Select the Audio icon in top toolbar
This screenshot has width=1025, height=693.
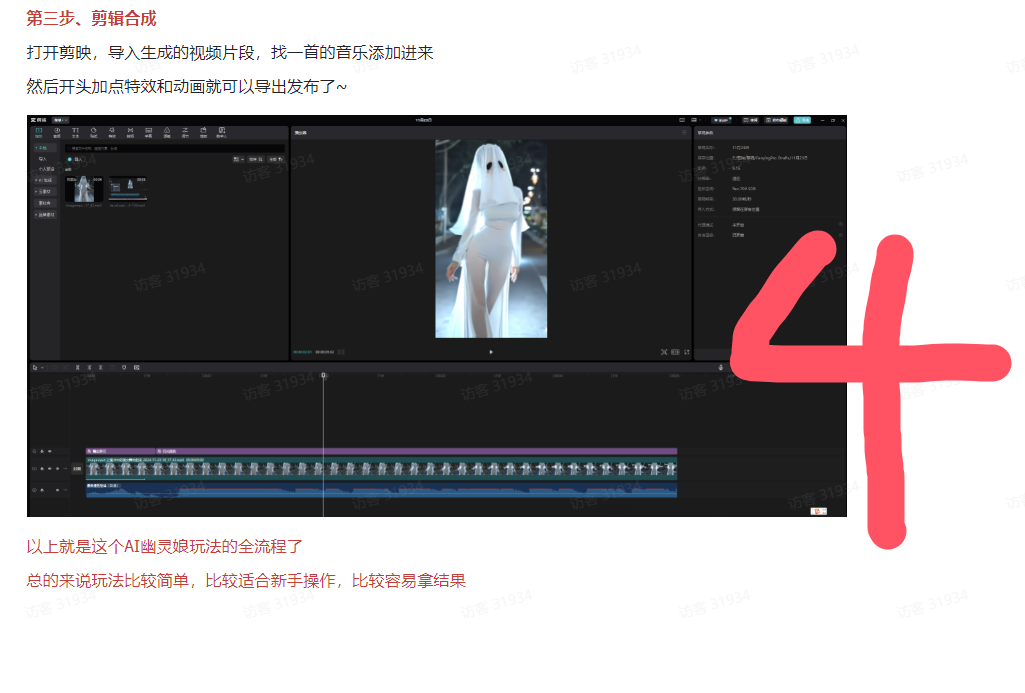[57, 132]
